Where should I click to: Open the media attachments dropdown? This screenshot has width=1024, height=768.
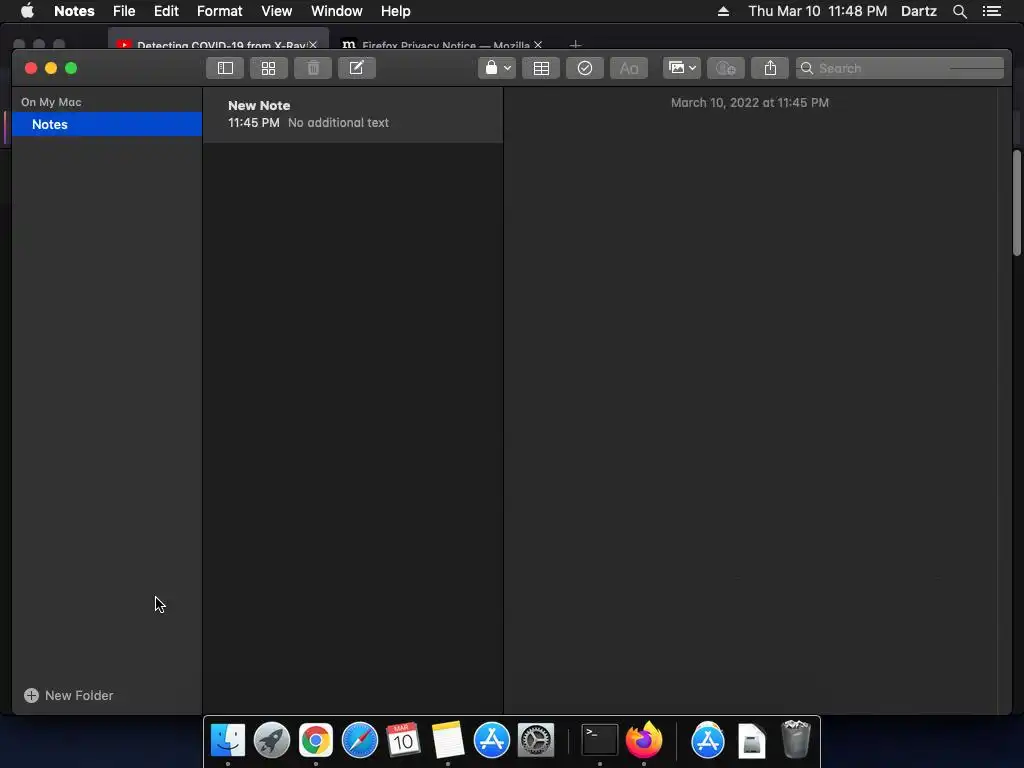(682, 68)
